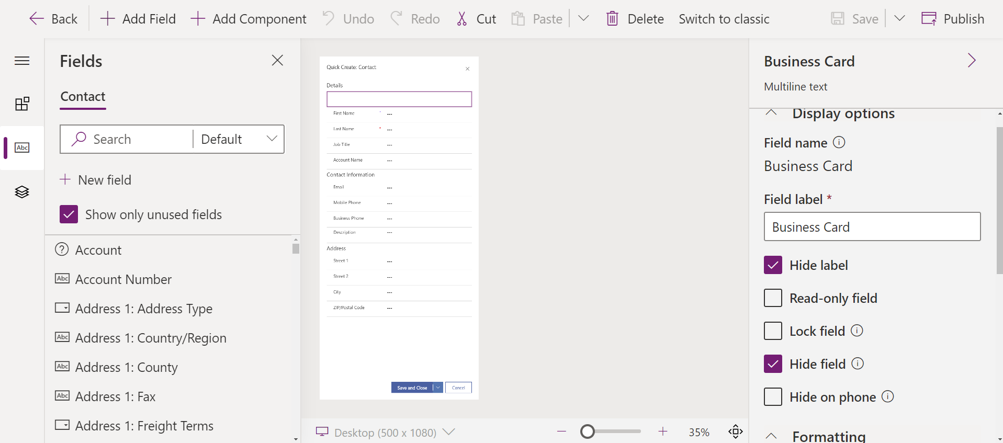This screenshot has width=1003, height=443.
Task: Close the Fields pane
Action: point(277,61)
